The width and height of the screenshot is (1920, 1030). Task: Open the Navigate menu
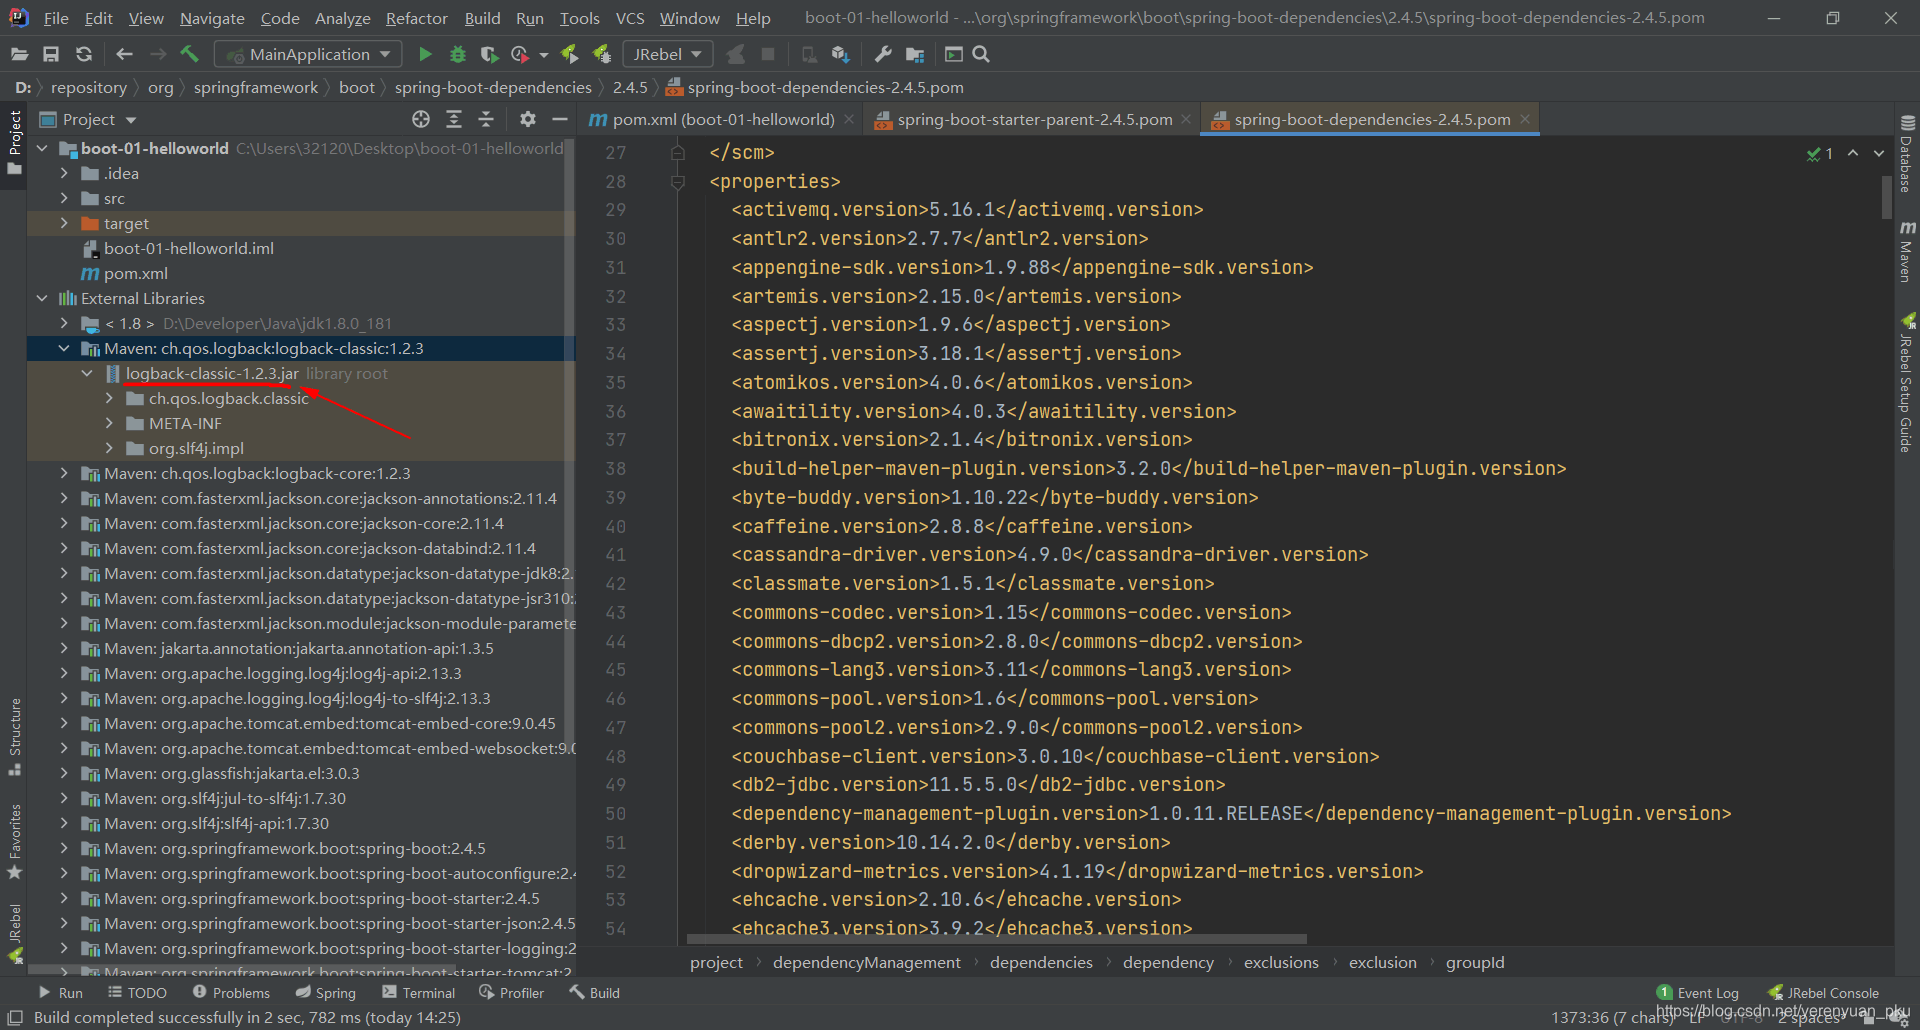pos(212,18)
